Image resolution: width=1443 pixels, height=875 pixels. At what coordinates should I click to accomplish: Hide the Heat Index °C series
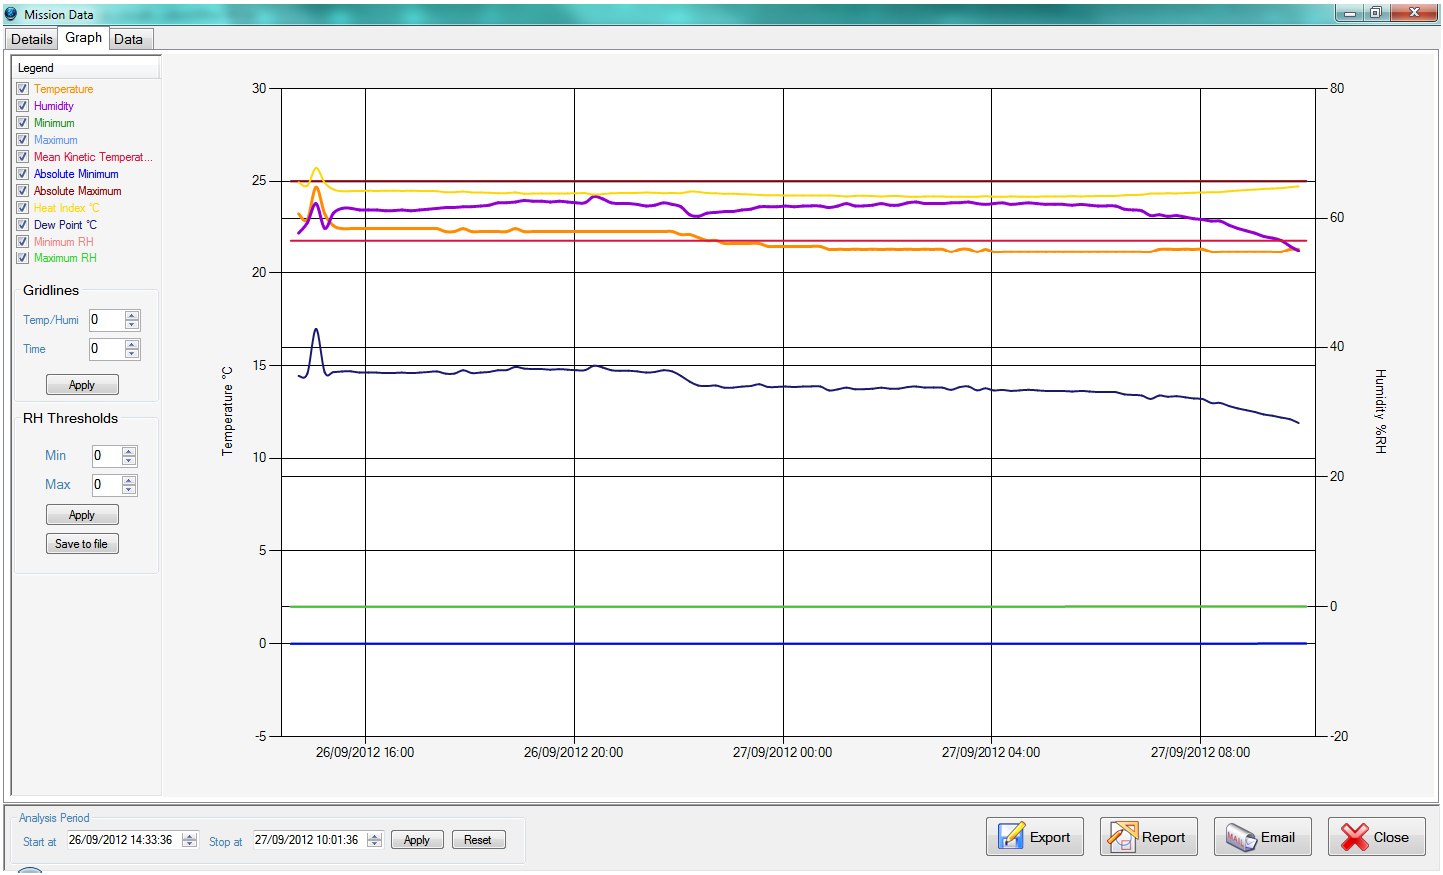coord(22,208)
